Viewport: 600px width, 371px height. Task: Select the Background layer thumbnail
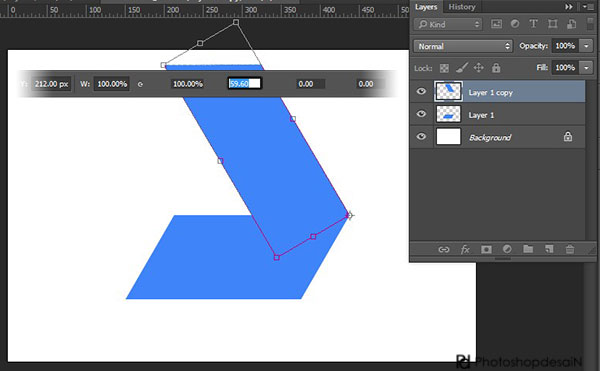(448, 137)
